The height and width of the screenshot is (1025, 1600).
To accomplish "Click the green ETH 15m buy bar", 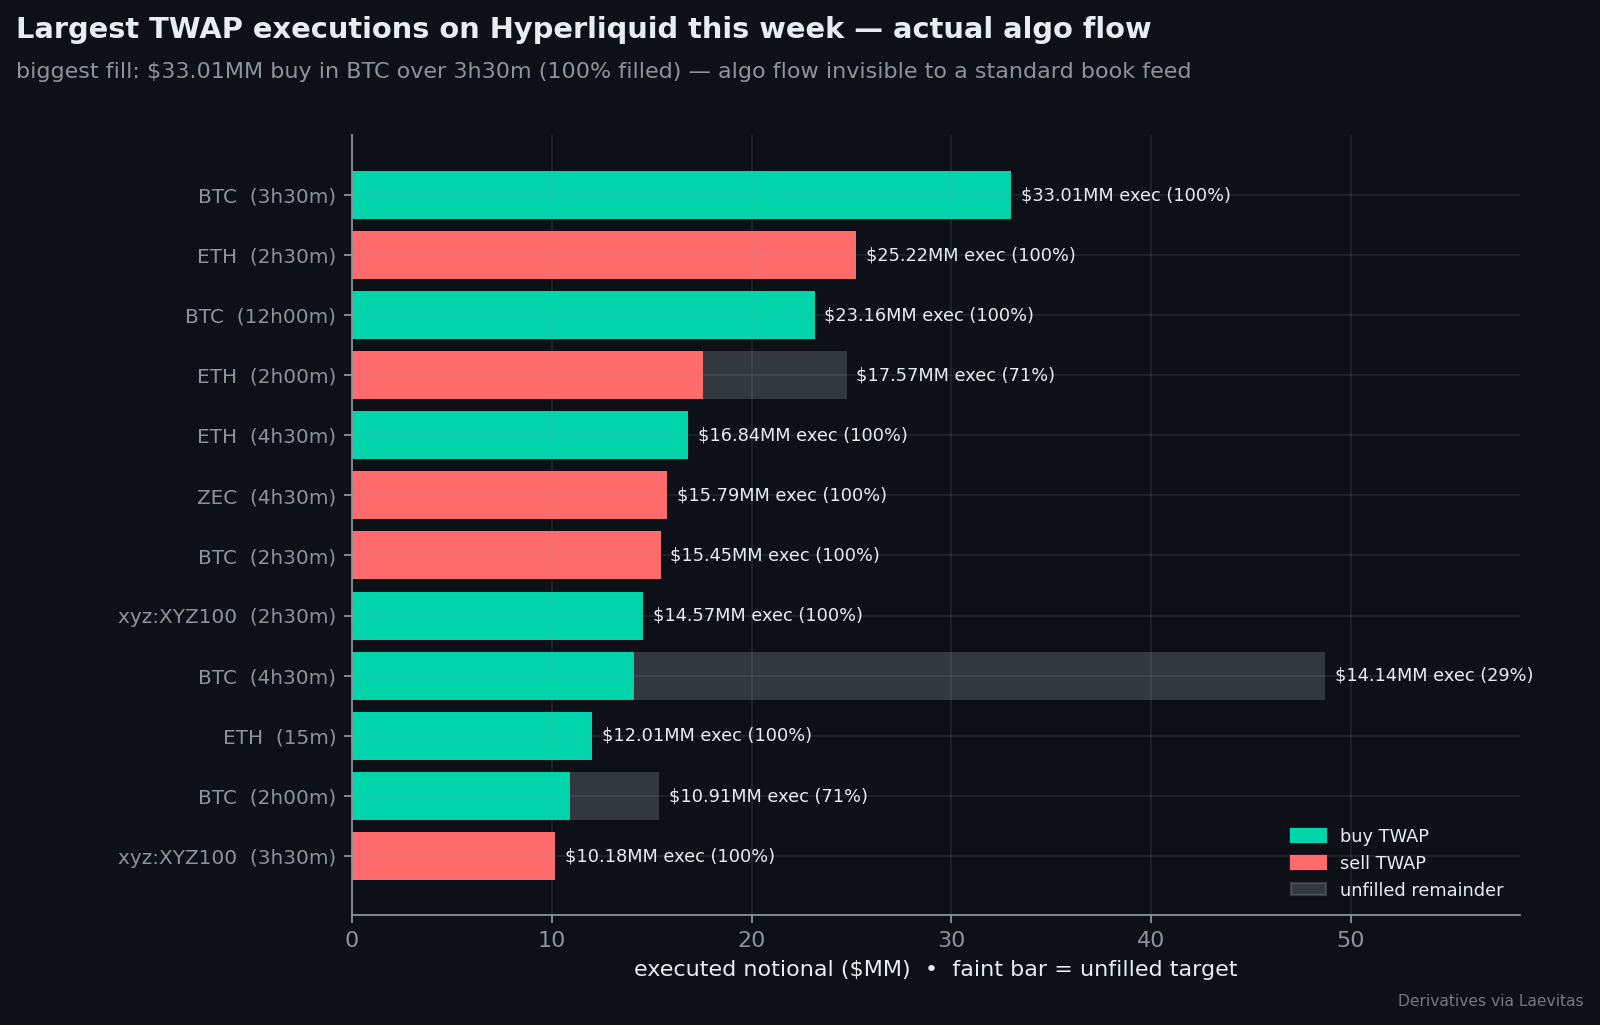I will click(472, 736).
